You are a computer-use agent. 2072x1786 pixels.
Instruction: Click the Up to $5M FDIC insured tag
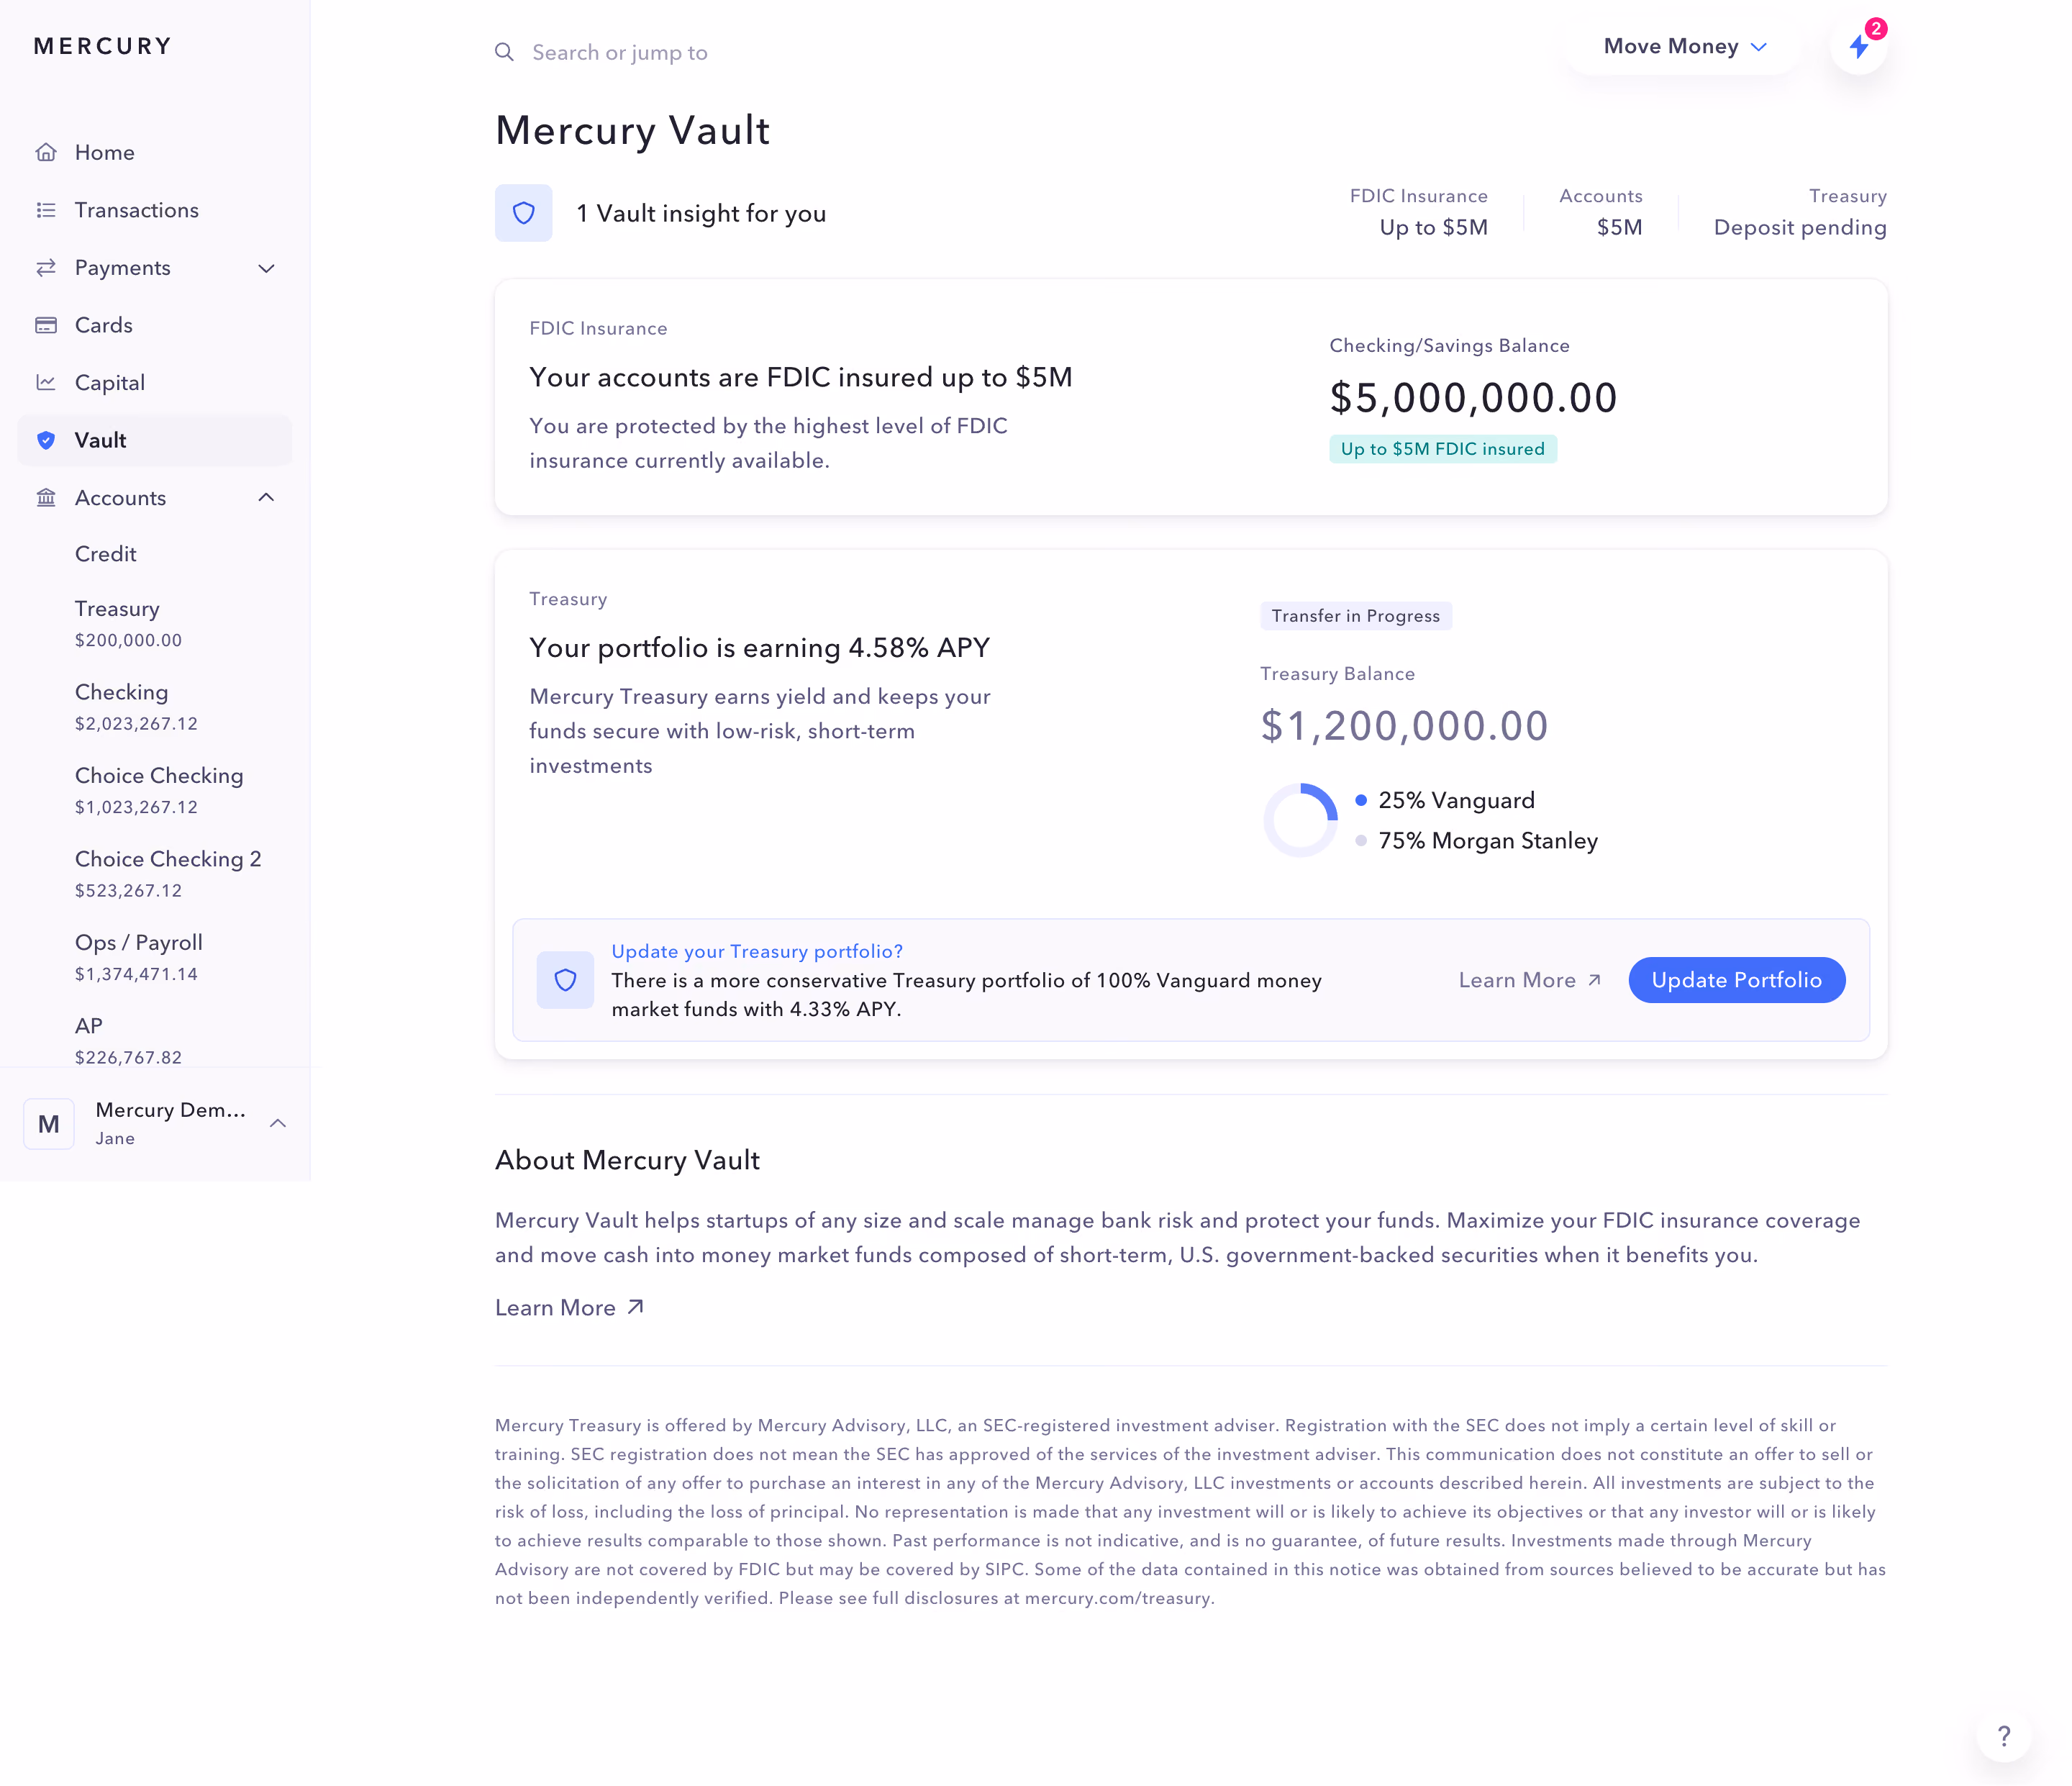[1443, 449]
